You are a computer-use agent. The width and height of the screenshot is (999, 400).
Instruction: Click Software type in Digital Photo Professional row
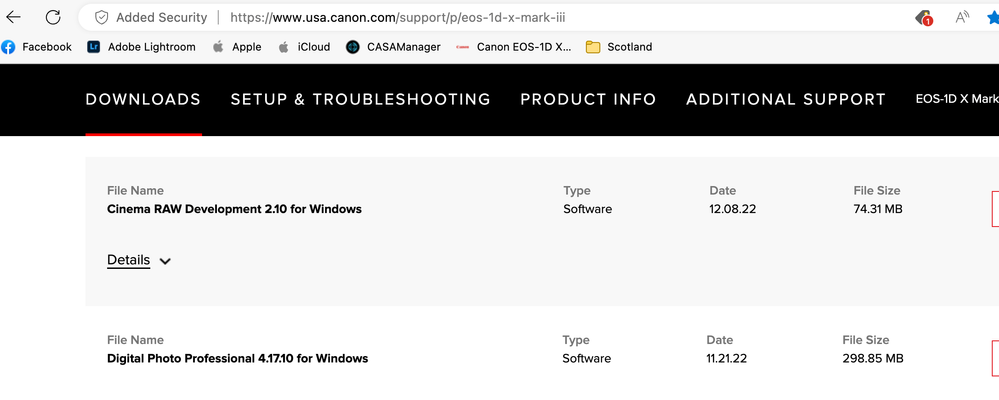pyautogui.click(x=586, y=359)
